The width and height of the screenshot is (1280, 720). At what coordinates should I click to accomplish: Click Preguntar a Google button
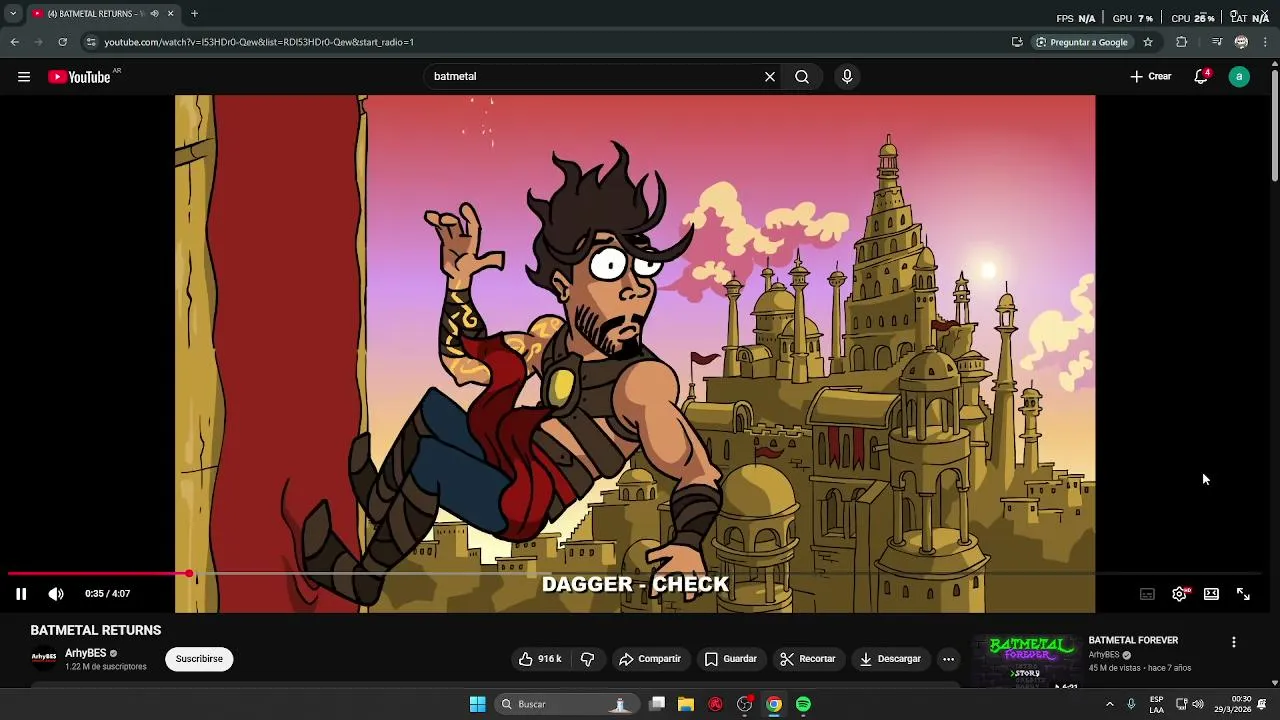point(1082,42)
